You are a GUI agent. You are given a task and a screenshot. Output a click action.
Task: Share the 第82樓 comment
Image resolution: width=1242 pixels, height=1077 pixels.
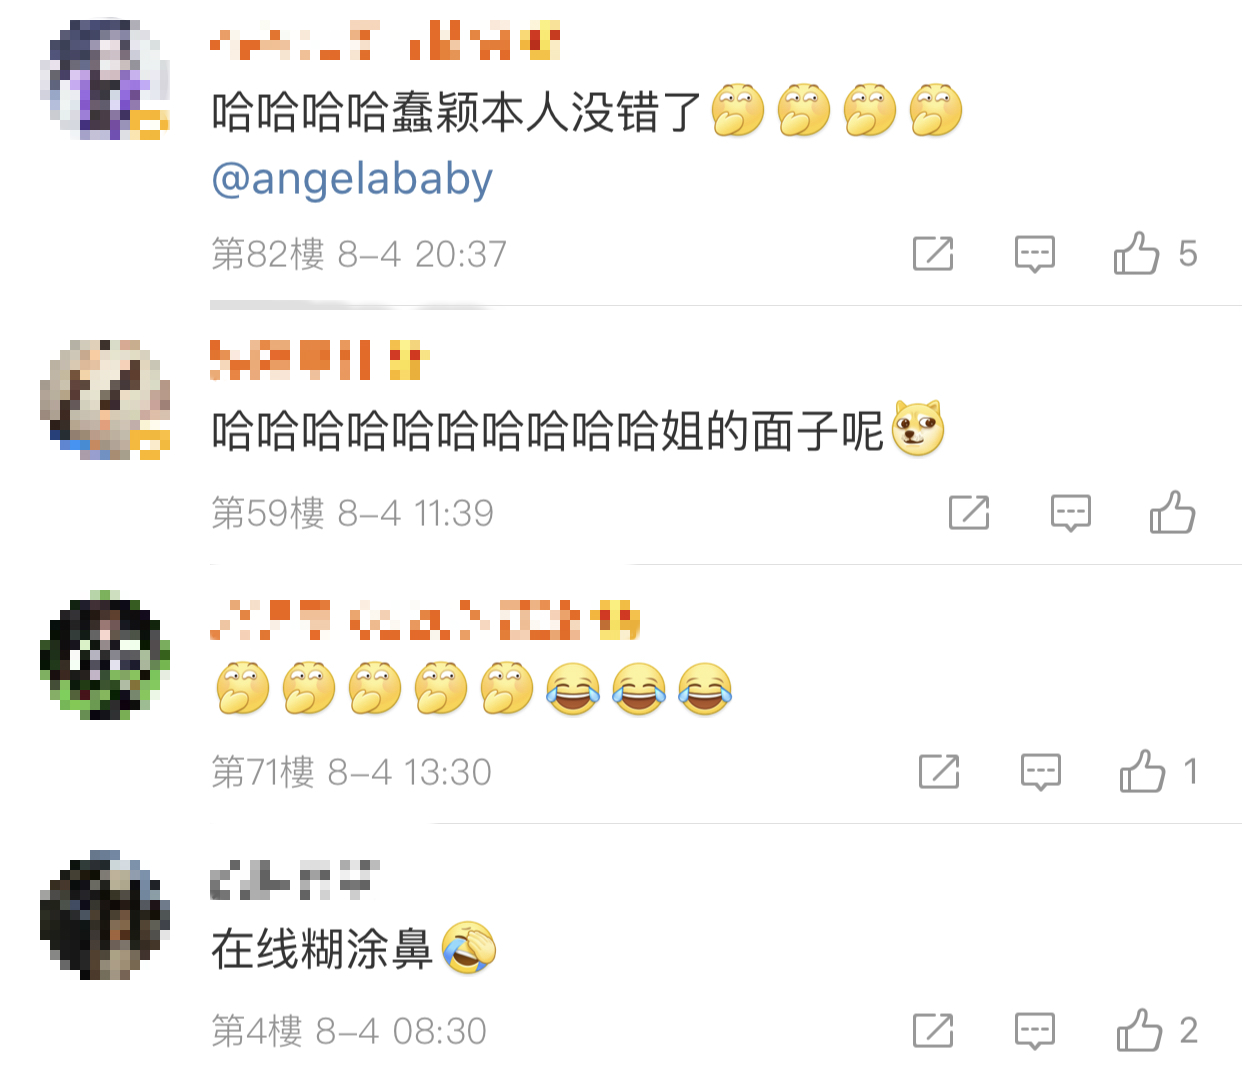933,253
